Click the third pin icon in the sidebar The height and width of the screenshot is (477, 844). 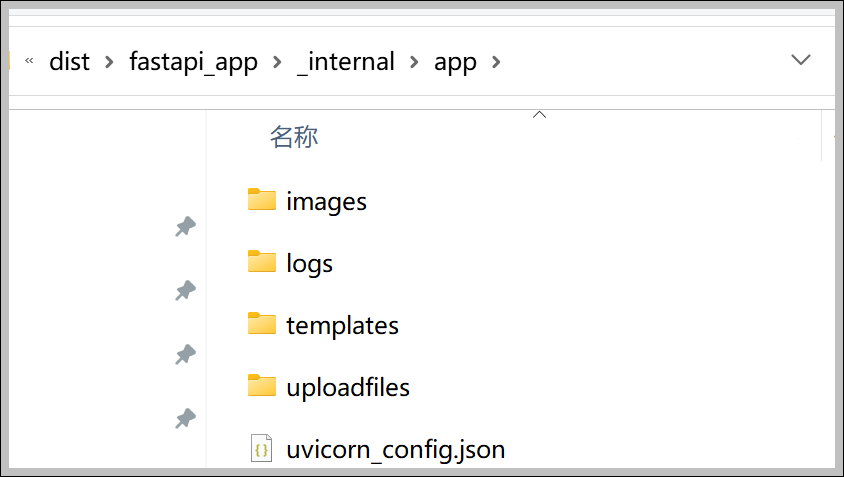click(x=186, y=355)
